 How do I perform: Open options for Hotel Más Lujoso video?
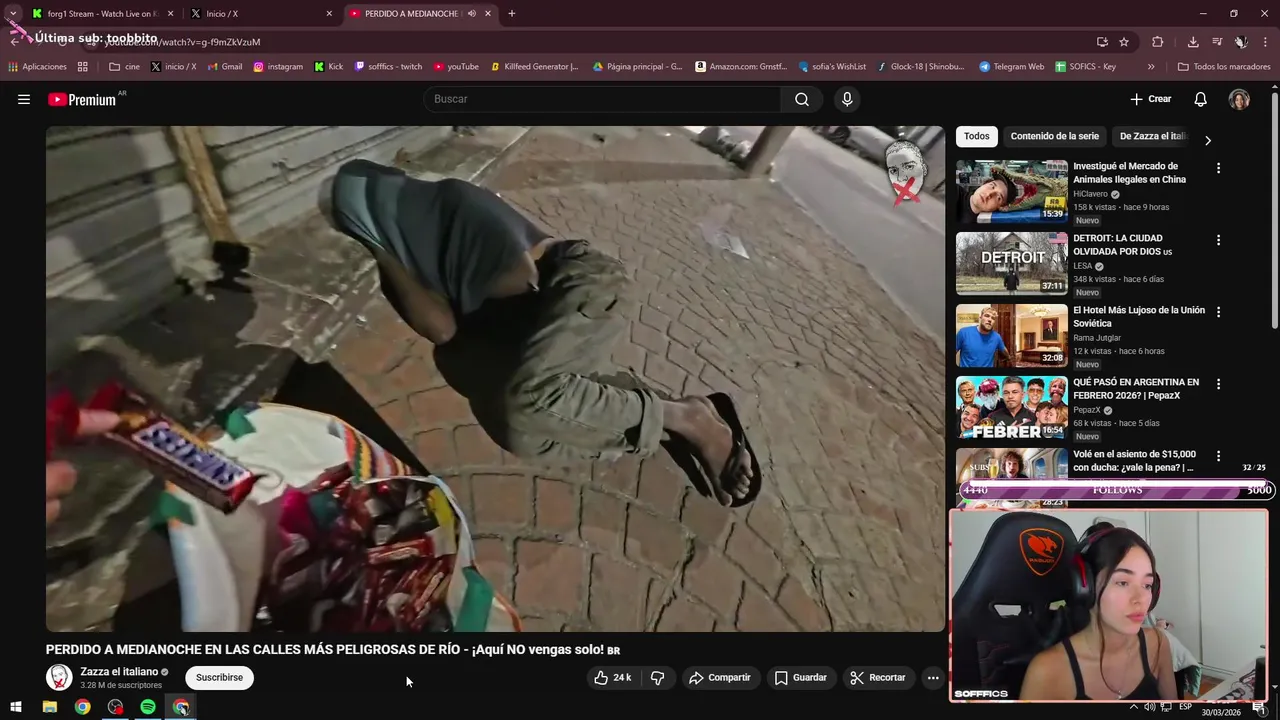1218,312
